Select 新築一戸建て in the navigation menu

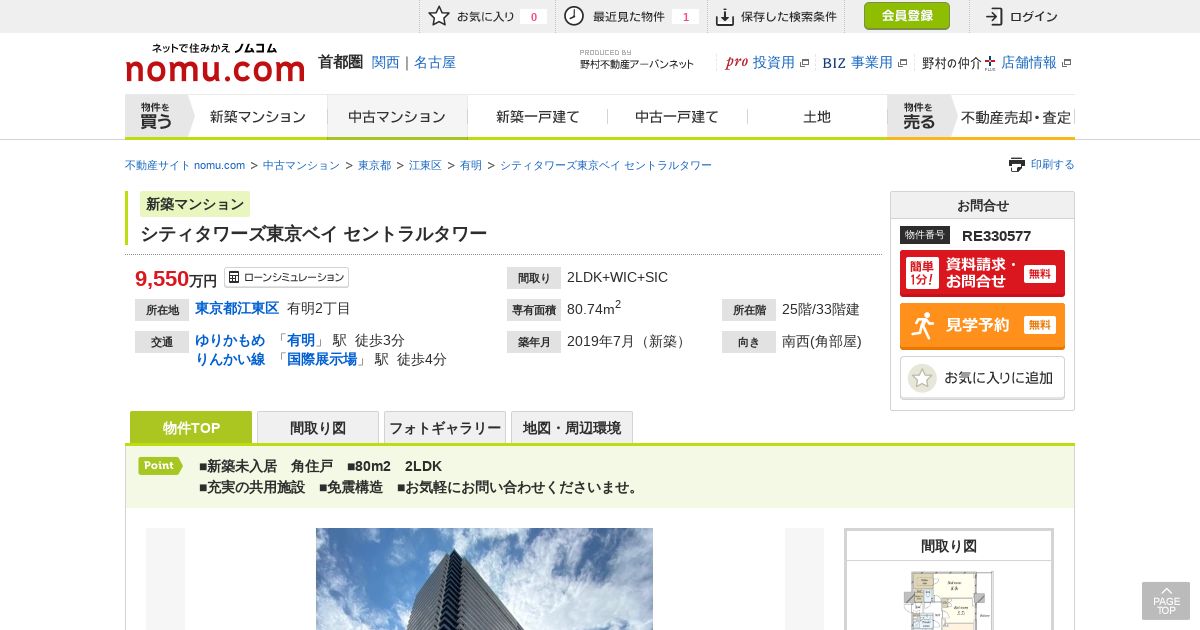(x=537, y=117)
